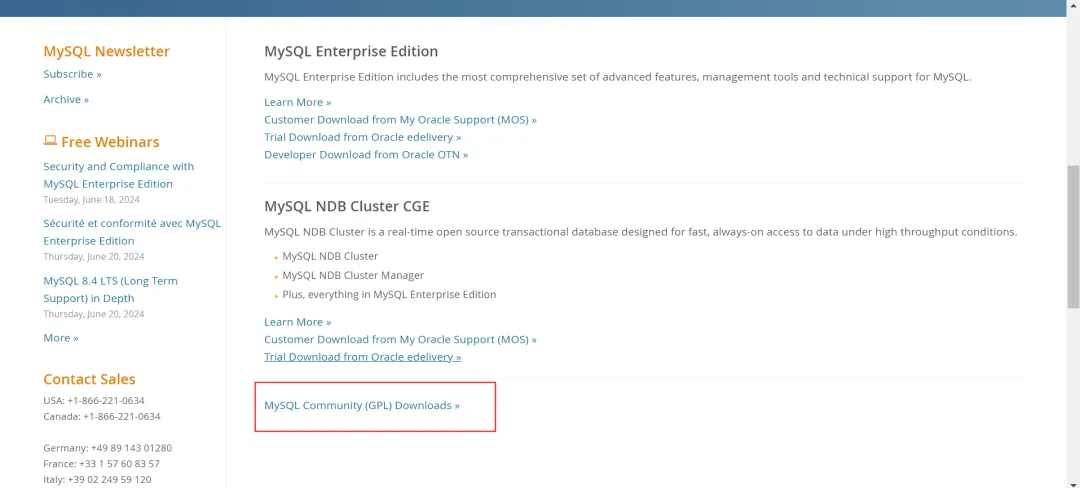Open Enterprise Customer Download from My Oracle Support
The height and width of the screenshot is (488, 1080).
pos(400,119)
